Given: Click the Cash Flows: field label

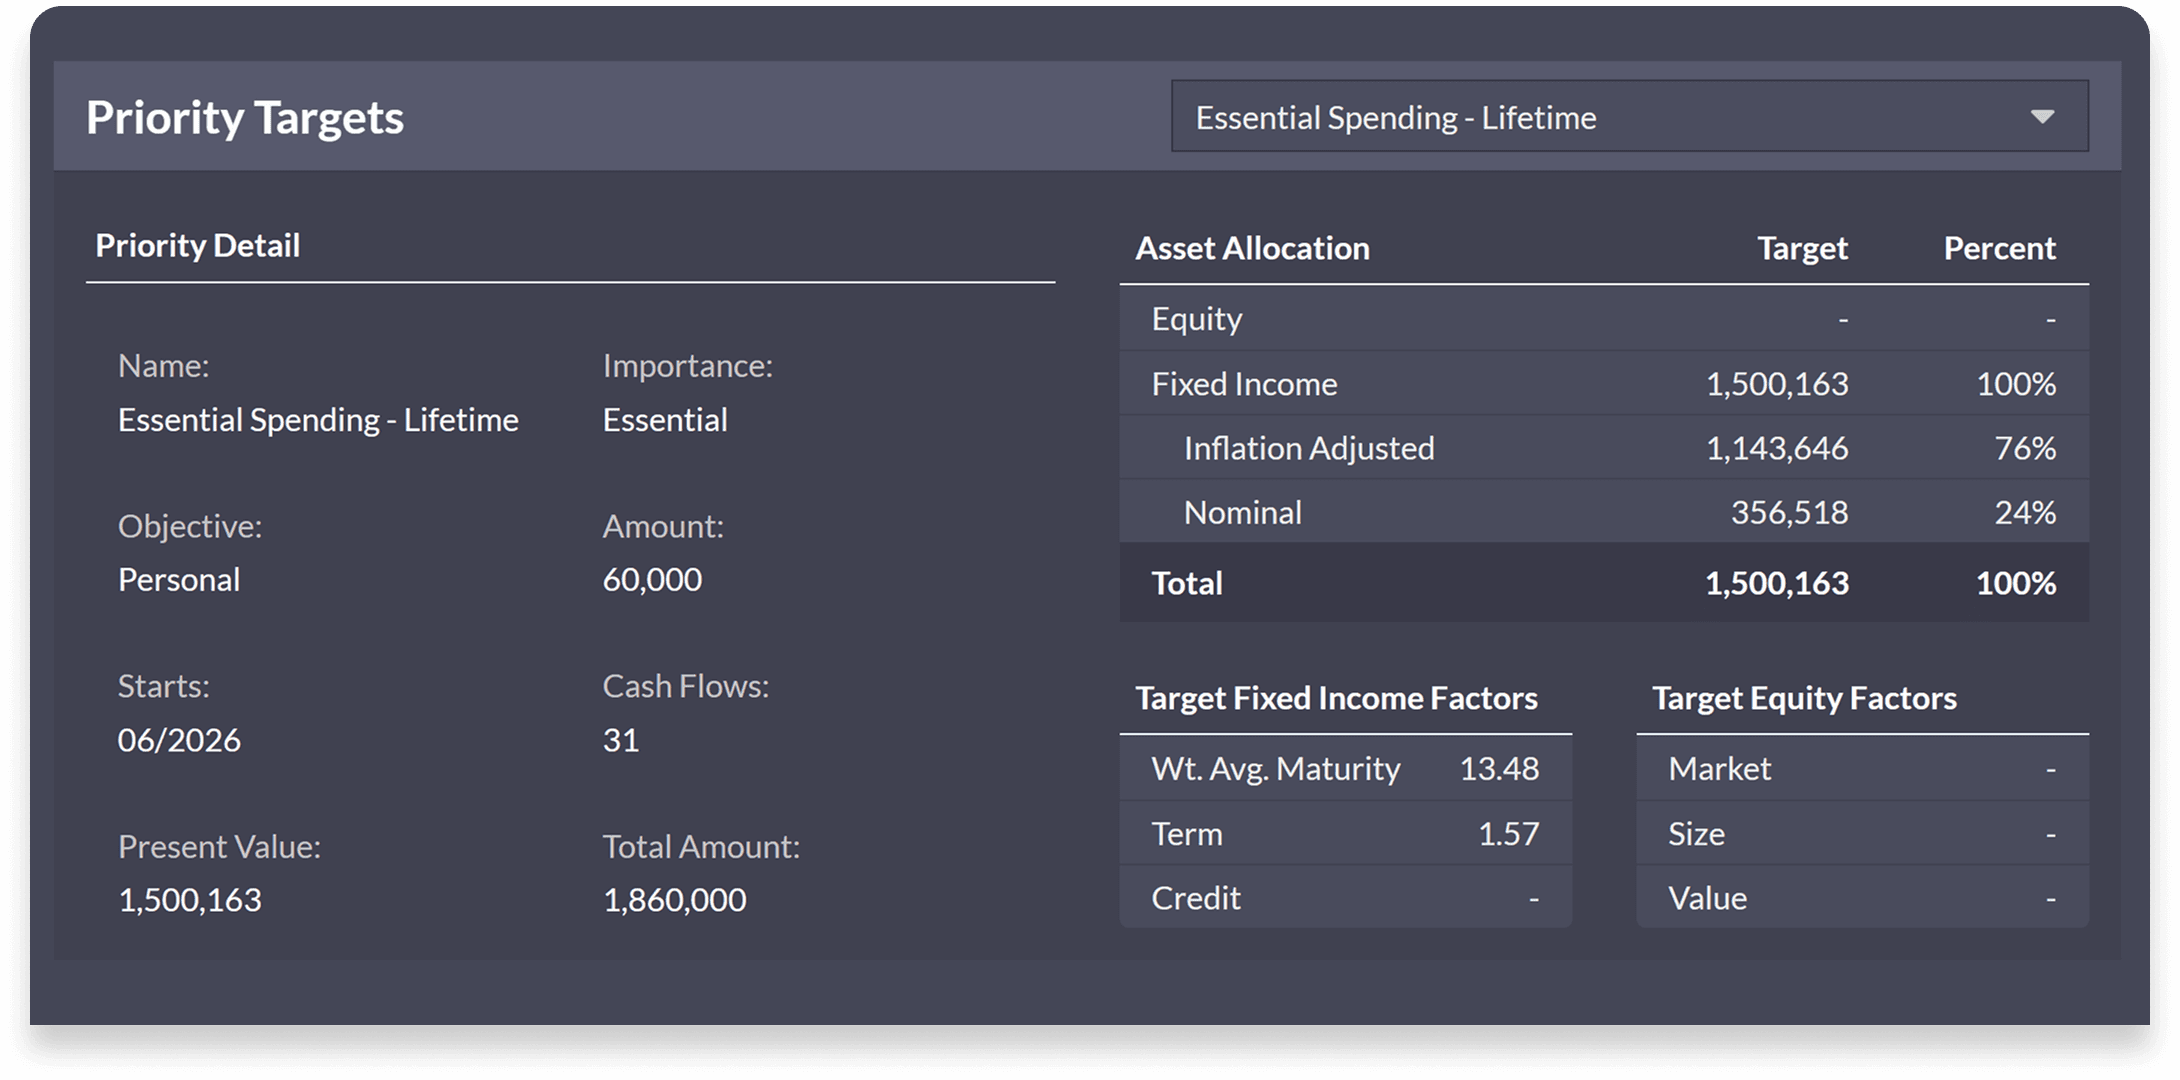Looking at the screenshot, I should click(686, 687).
